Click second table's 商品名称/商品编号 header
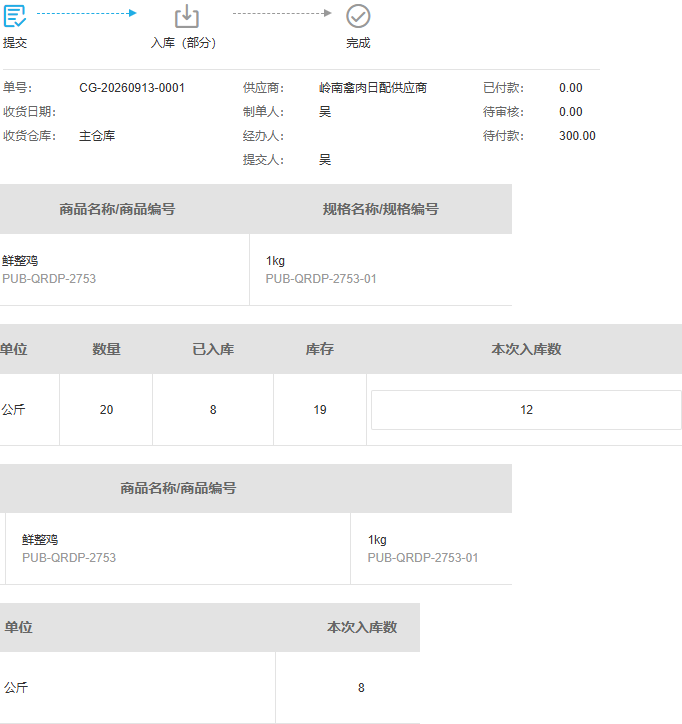Viewport: 682px width, 724px height. click(x=178, y=488)
